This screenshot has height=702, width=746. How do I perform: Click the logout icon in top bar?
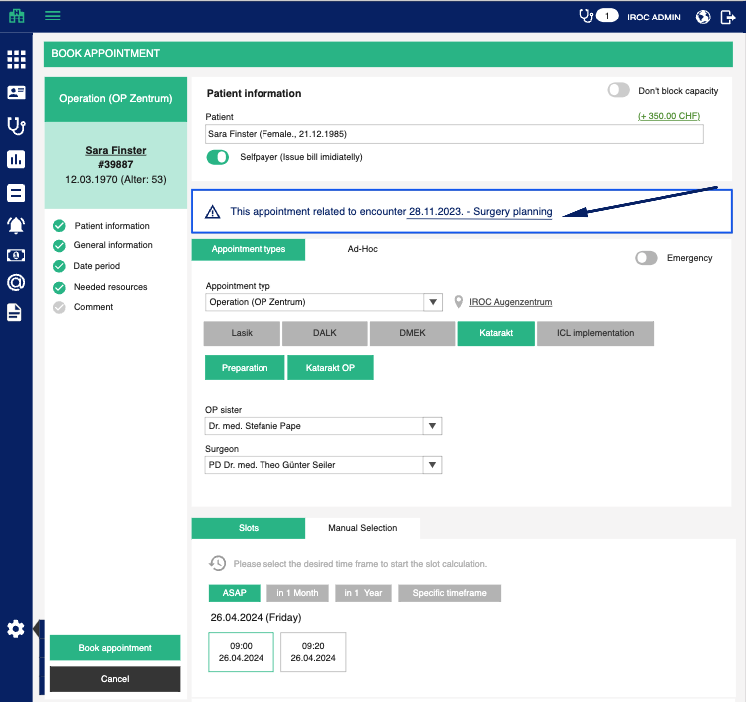[727, 17]
